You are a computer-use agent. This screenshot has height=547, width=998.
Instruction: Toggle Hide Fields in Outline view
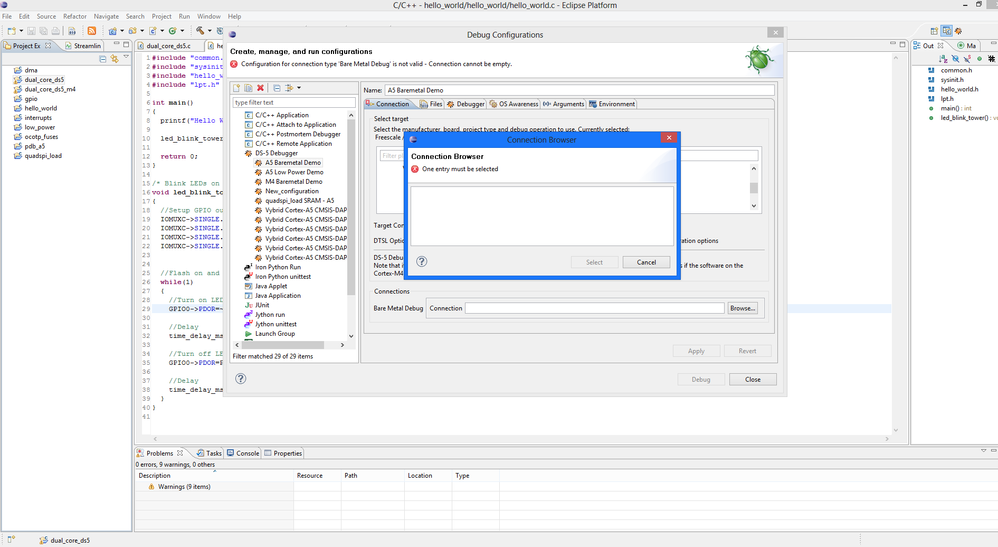(955, 59)
